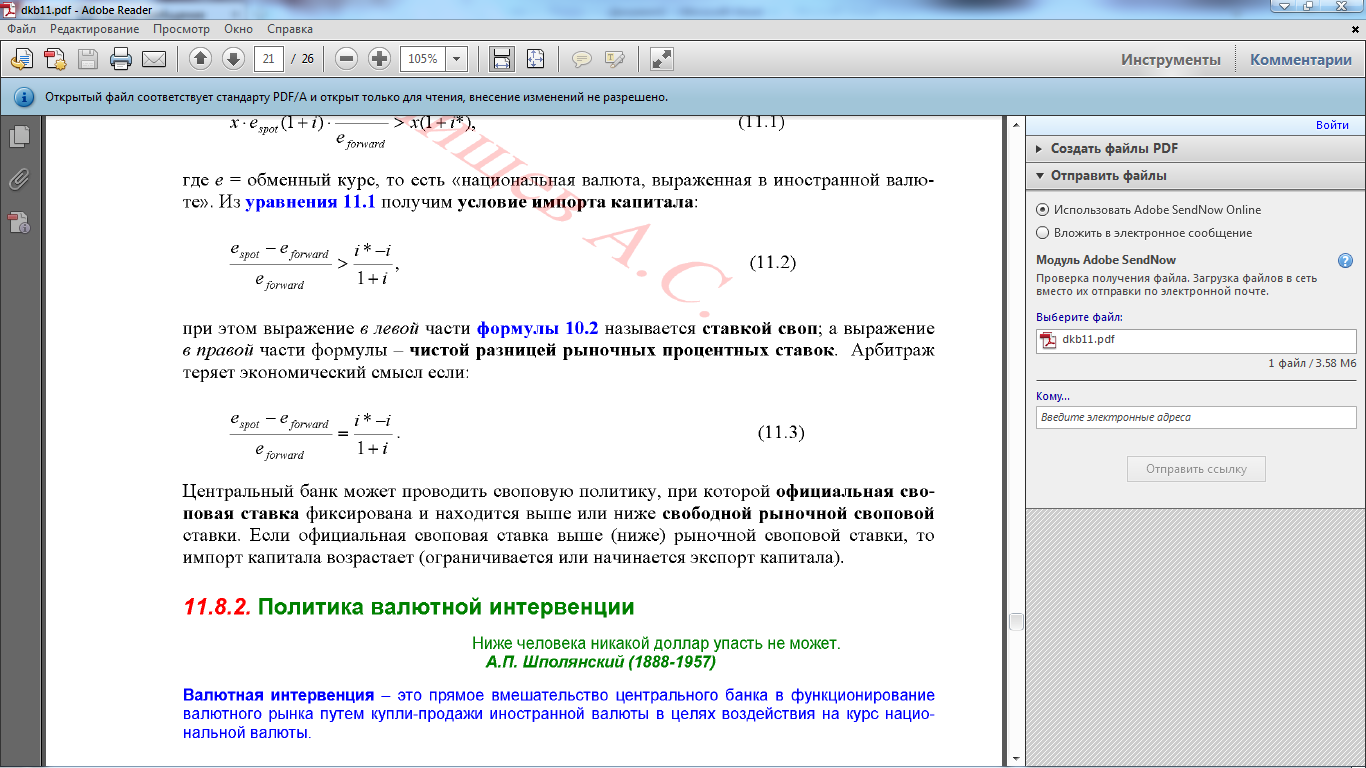Click the page number field showing 21
Screen dimensions: 1366x768
pos(268,59)
